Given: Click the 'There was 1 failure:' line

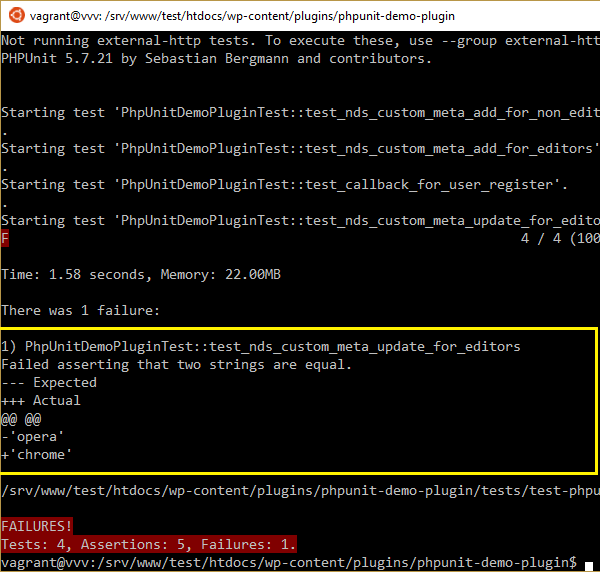Looking at the screenshot, I should pos(80,310).
